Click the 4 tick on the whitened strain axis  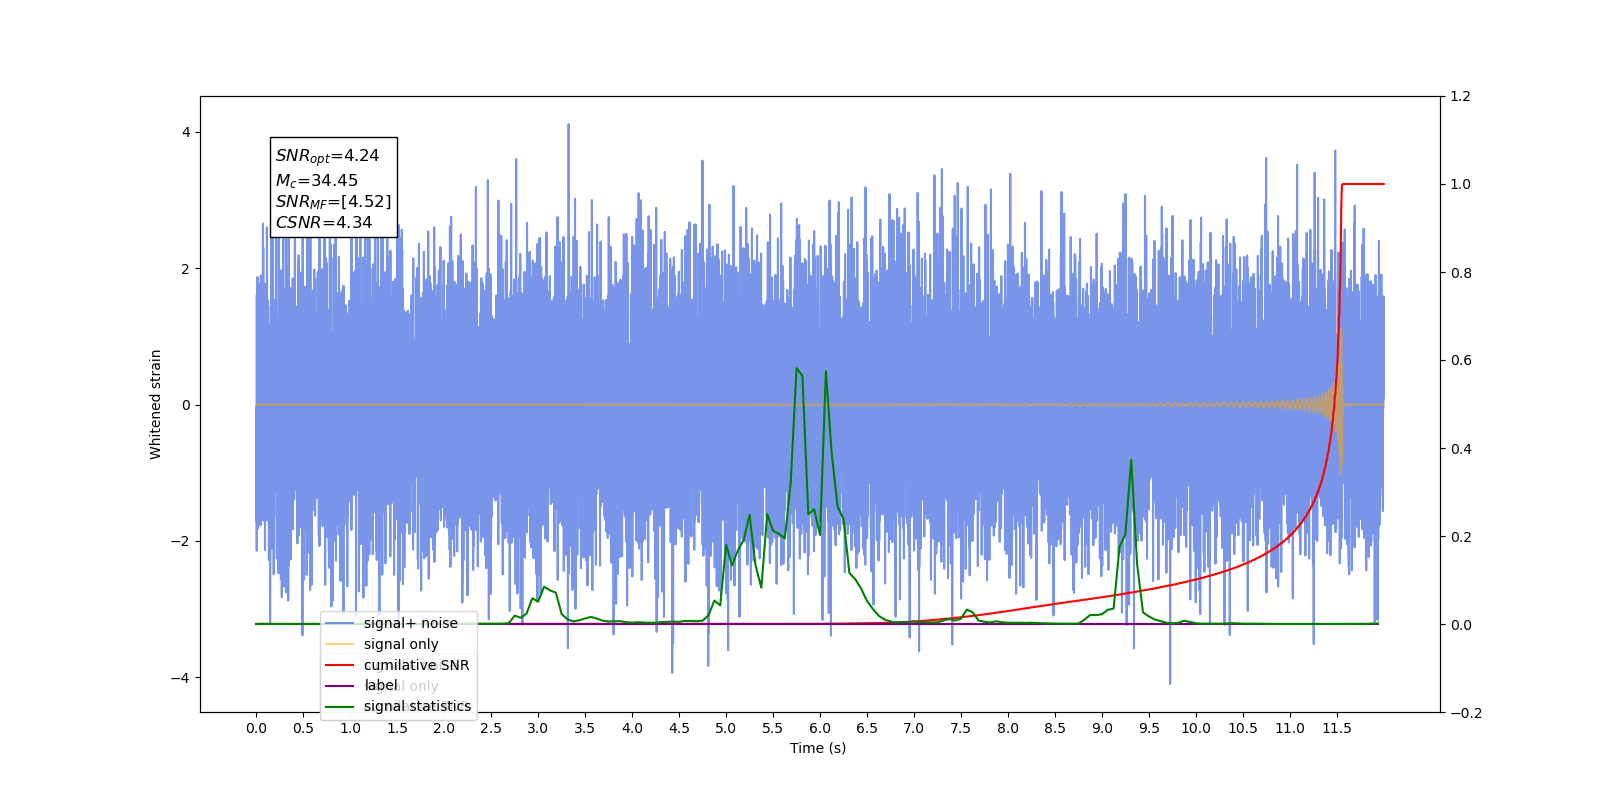(x=186, y=133)
